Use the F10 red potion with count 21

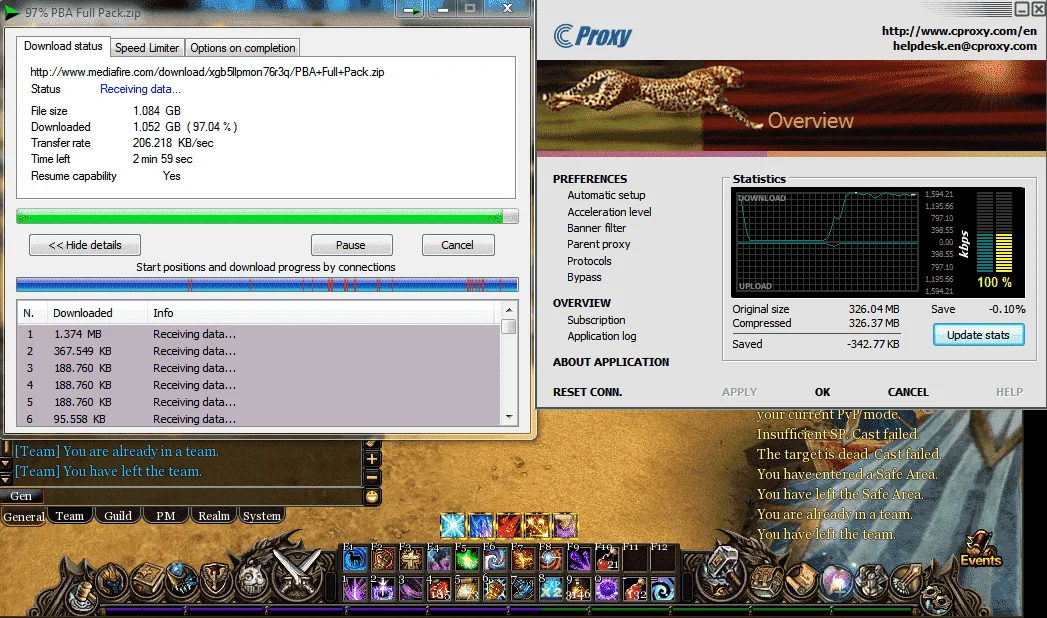607,559
